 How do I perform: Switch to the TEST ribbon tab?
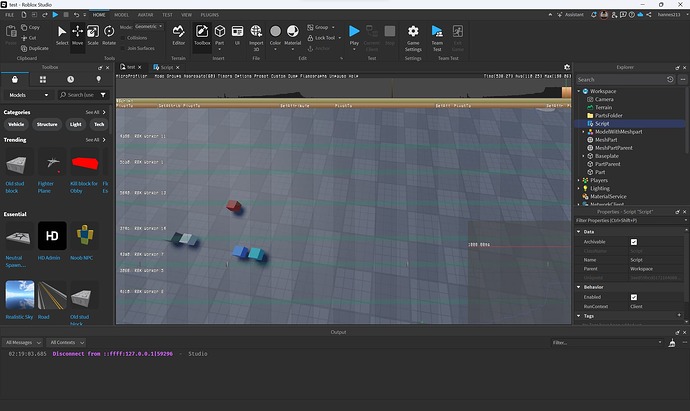(x=167, y=15)
